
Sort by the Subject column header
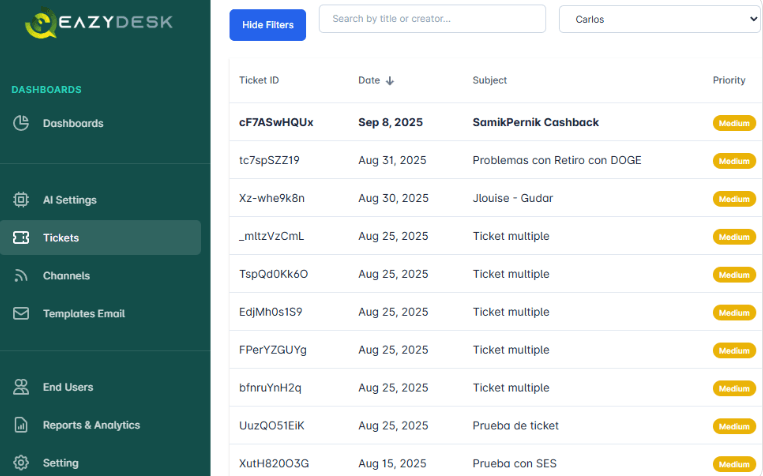(x=490, y=80)
